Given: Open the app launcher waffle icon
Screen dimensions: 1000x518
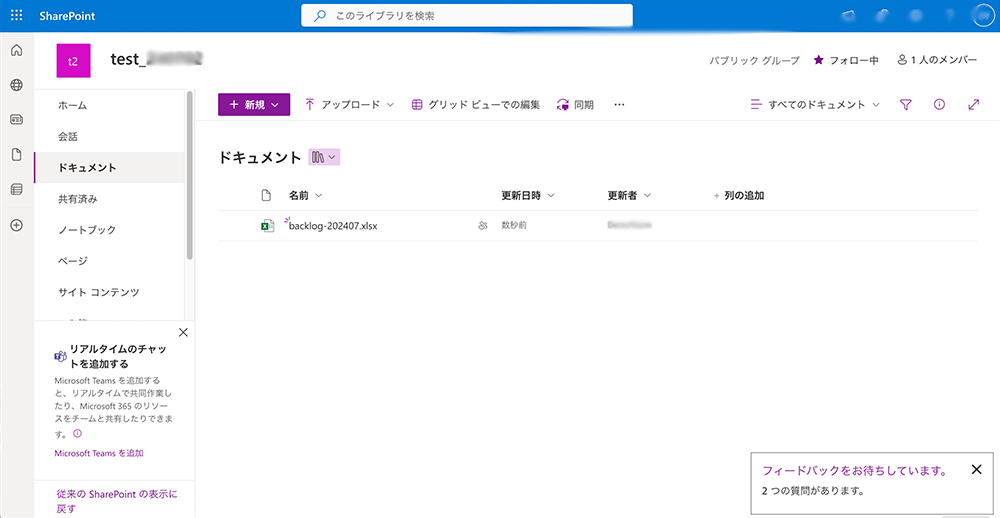Looking at the screenshot, I should coord(16,16).
